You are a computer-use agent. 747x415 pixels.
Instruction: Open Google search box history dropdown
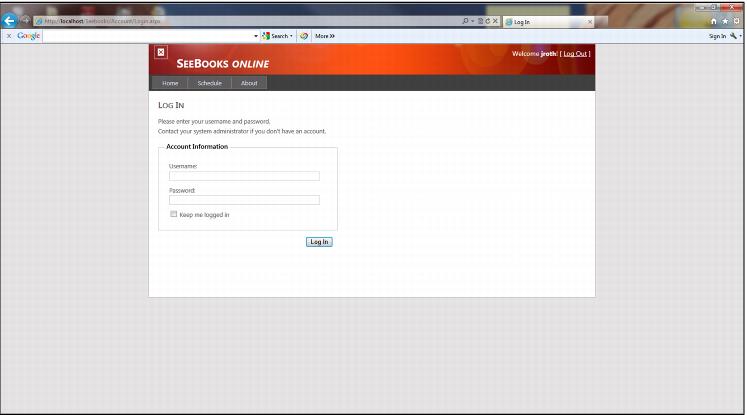pos(256,36)
